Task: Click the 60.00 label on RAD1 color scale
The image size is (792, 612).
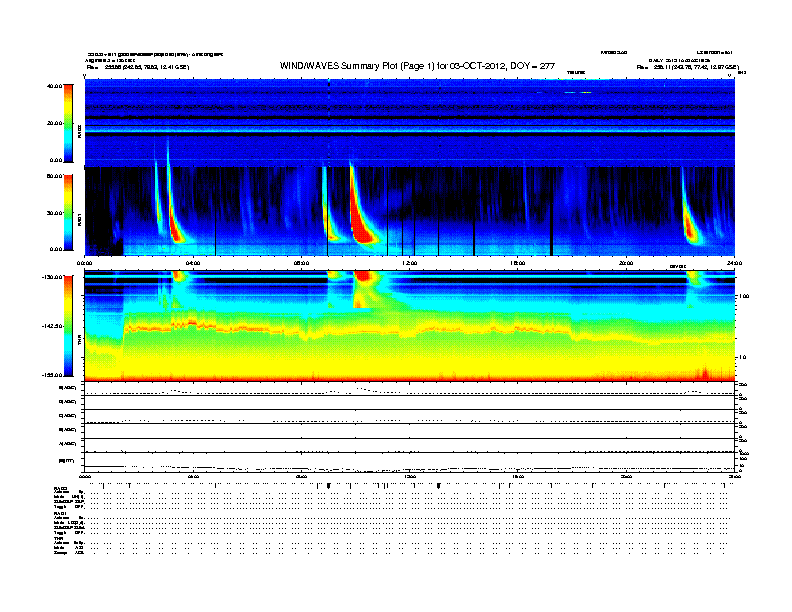Action: [x=55, y=176]
